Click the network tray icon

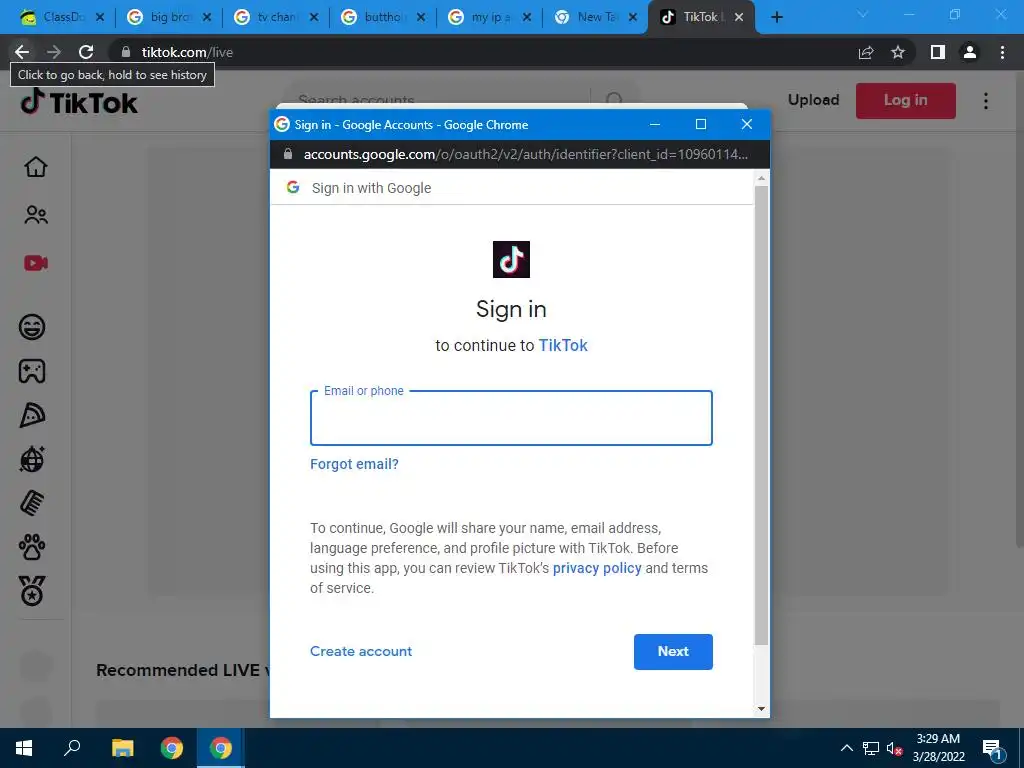click(871, 748)
